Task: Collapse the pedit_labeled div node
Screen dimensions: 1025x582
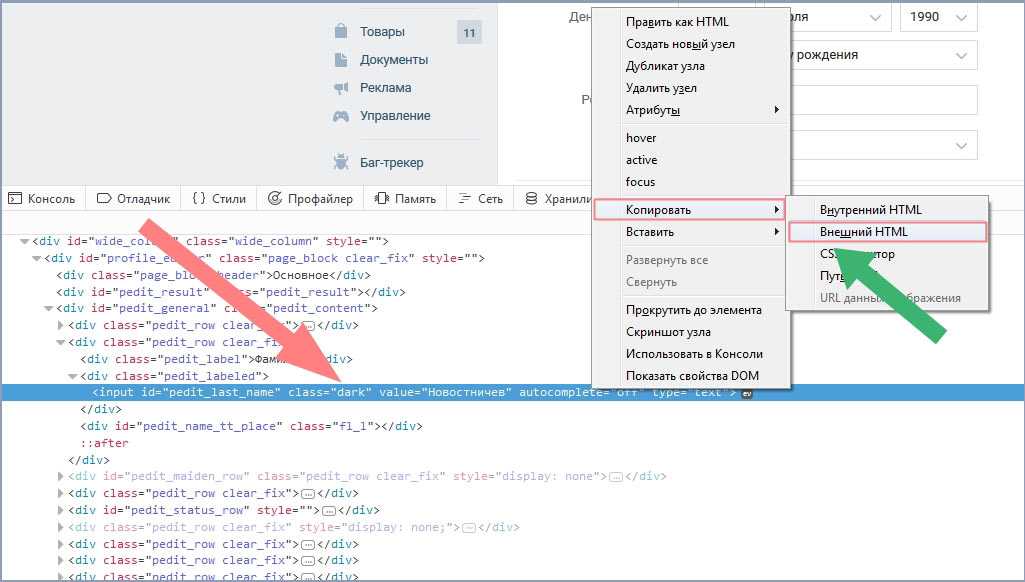Action: 73,376
